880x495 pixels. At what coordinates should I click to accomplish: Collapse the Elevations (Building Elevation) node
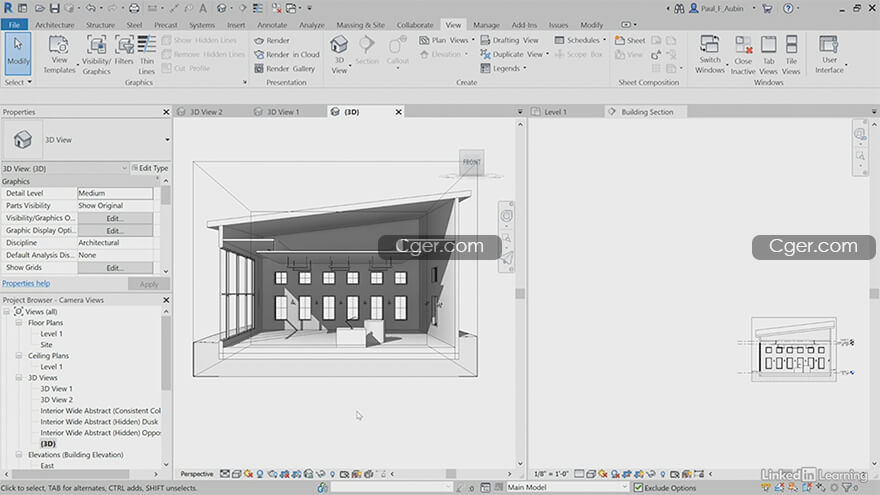[19, 455]
